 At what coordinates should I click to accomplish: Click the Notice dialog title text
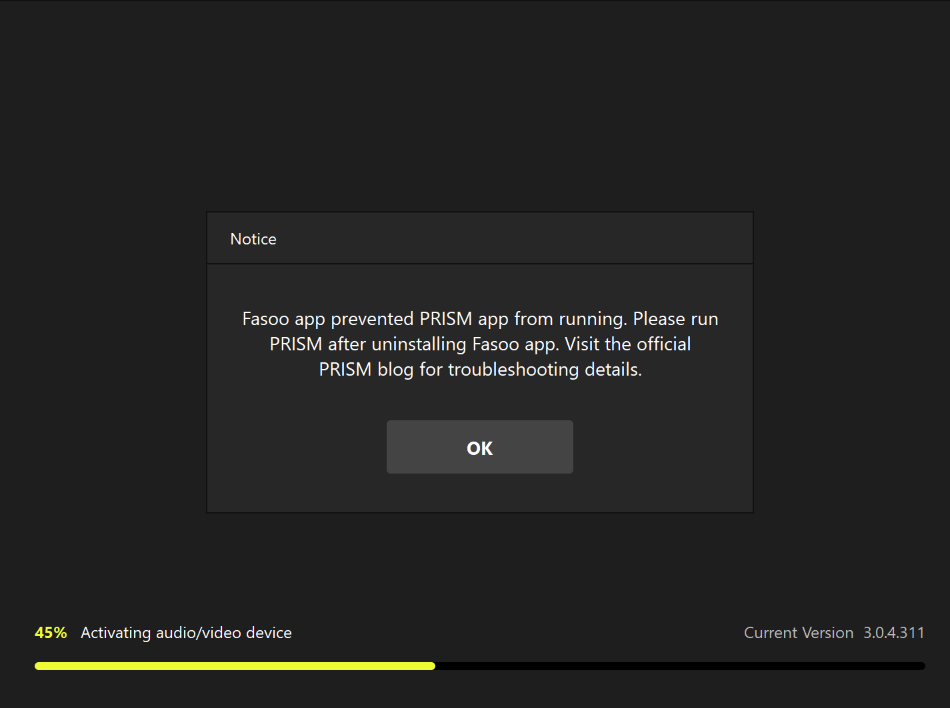click(x=253, y=239)
